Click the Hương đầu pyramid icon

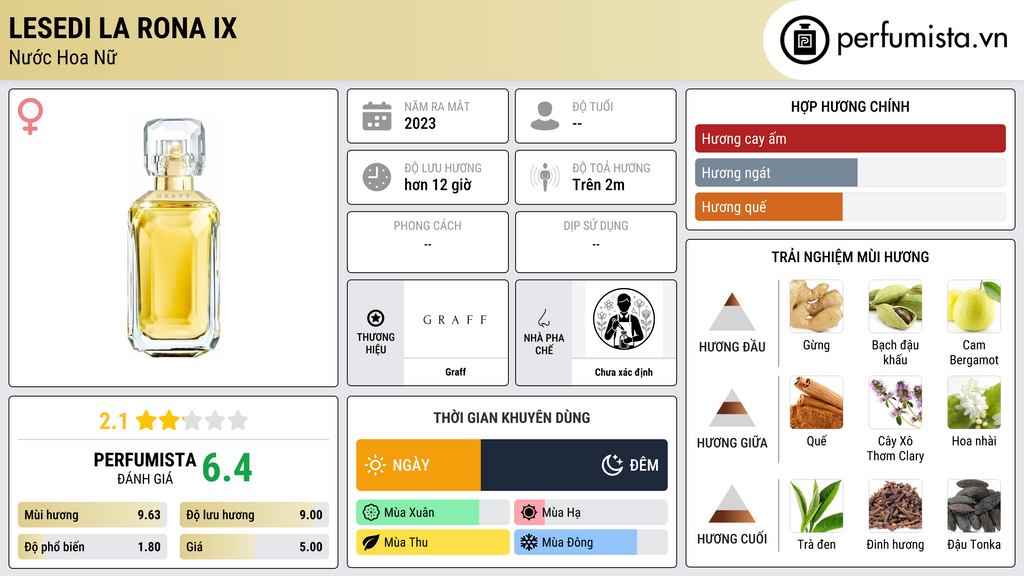732,312
